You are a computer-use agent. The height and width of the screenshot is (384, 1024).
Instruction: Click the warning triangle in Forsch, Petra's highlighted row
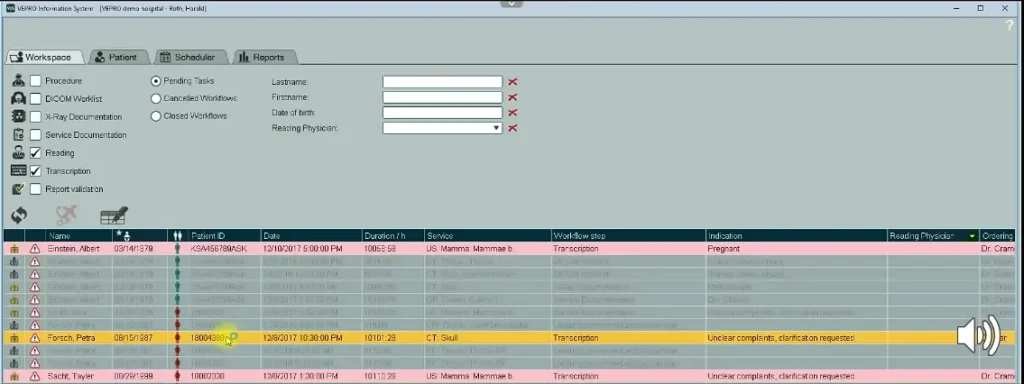pyautogui.click(x=35, y=338)
